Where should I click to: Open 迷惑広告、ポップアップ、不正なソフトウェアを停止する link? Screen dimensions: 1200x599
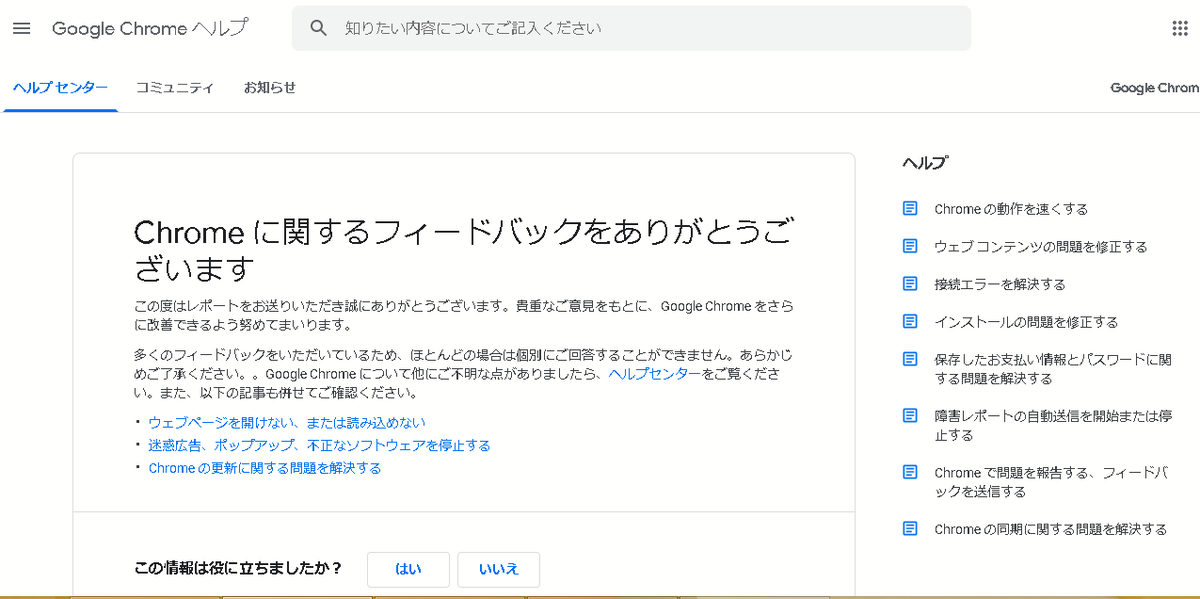pos(319,445)
